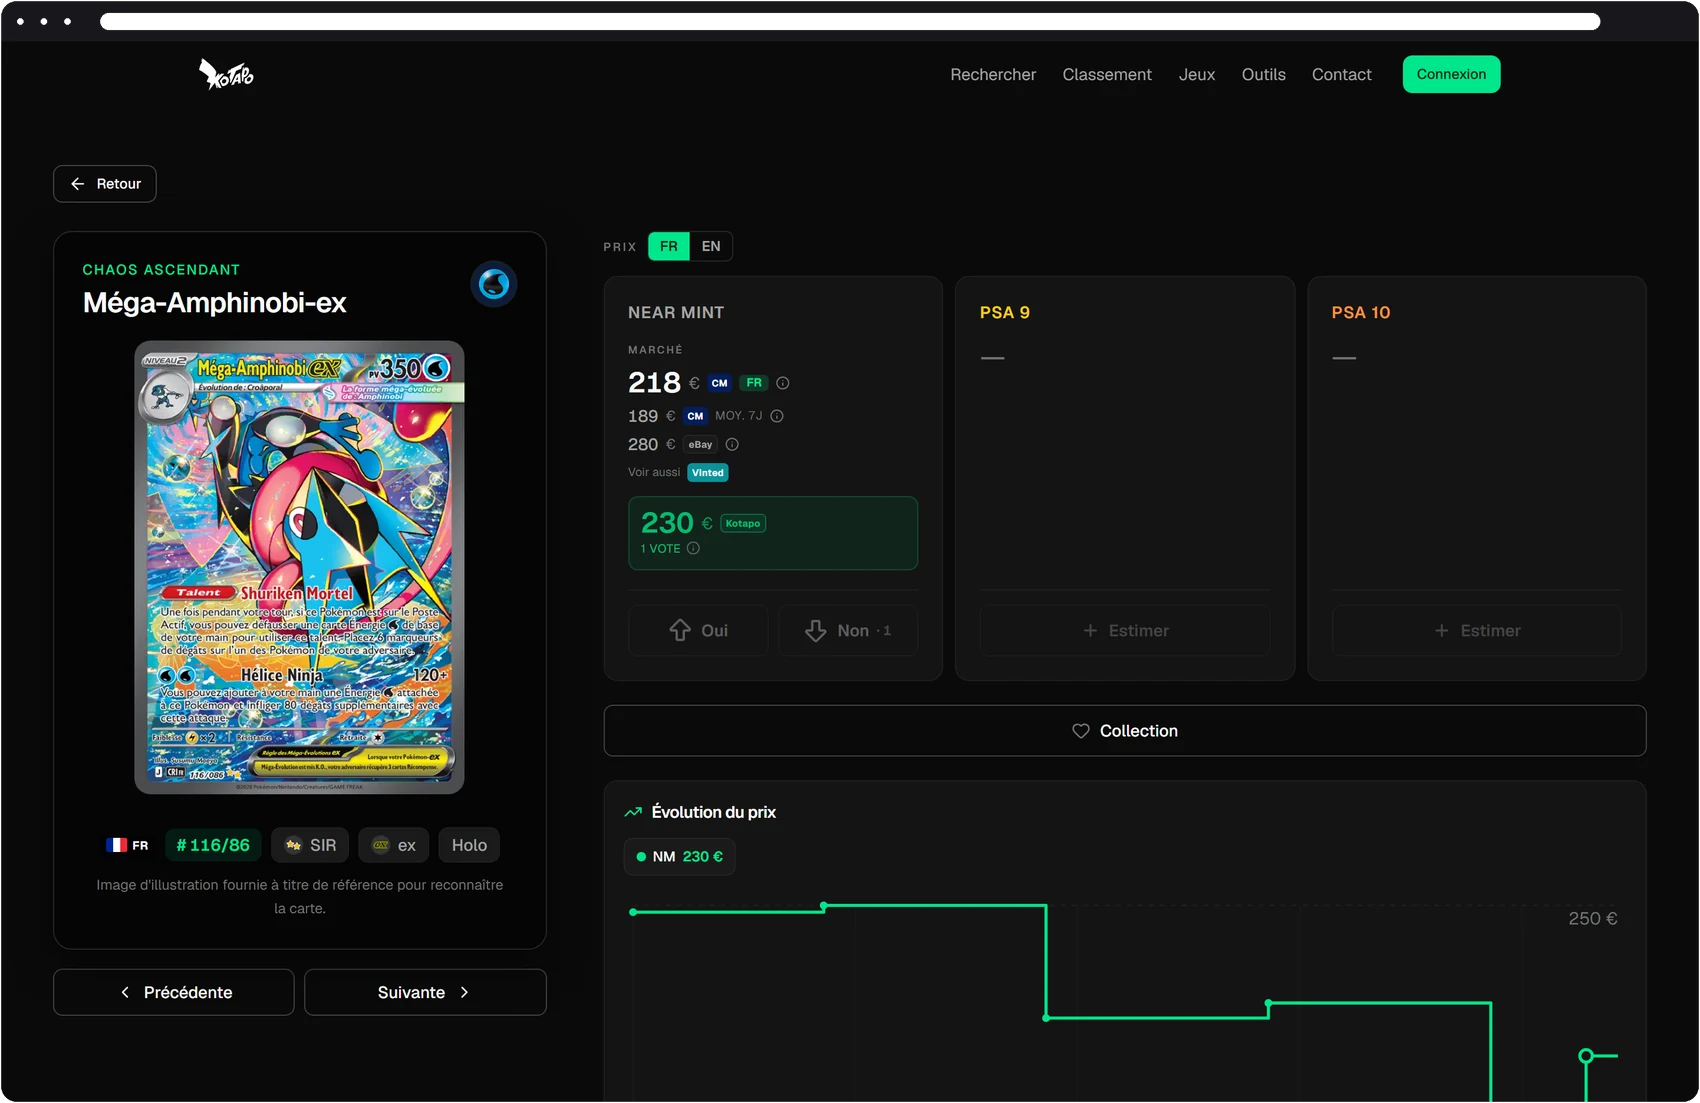Go to the Précédente card
The image size is (1700, 1103).
coord(174,992)
